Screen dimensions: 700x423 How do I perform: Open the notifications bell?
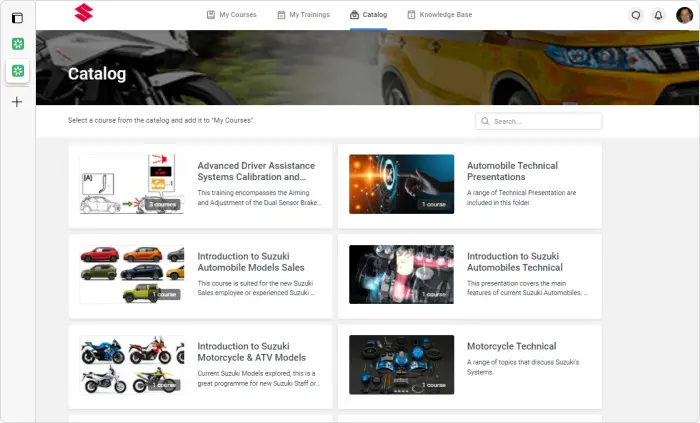click(658, 15)
